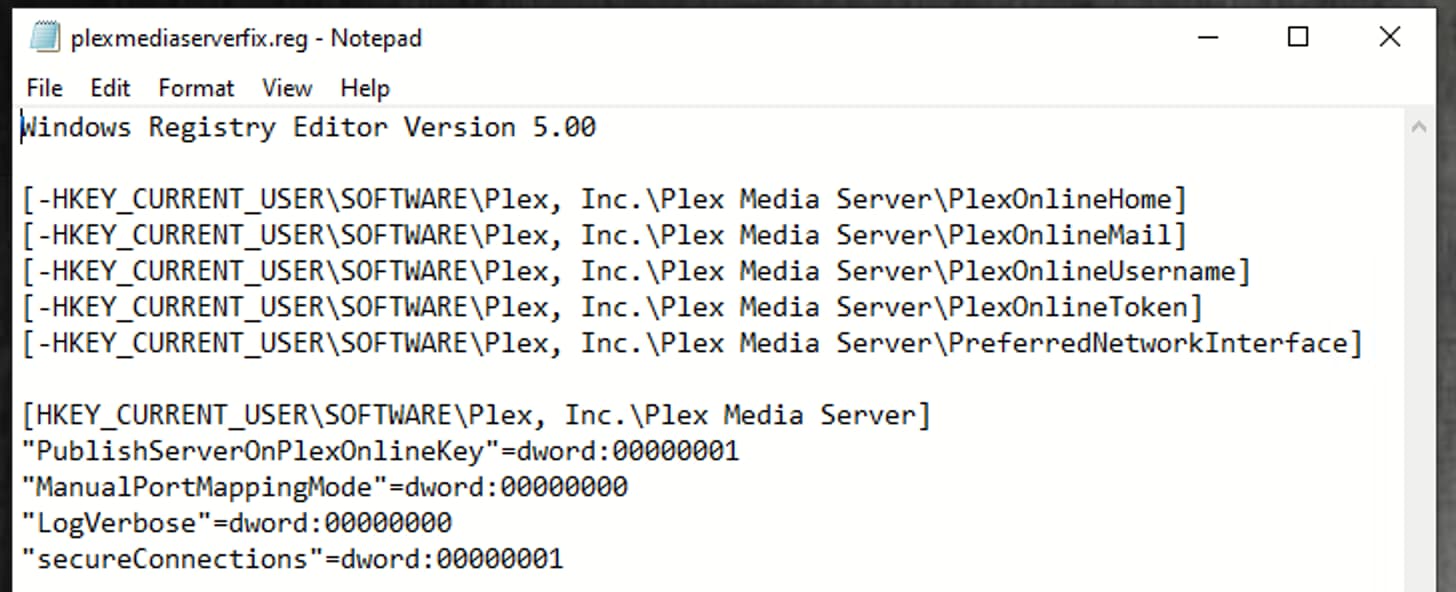Click the scrollbar up arrow

(x=1418, y=127)
